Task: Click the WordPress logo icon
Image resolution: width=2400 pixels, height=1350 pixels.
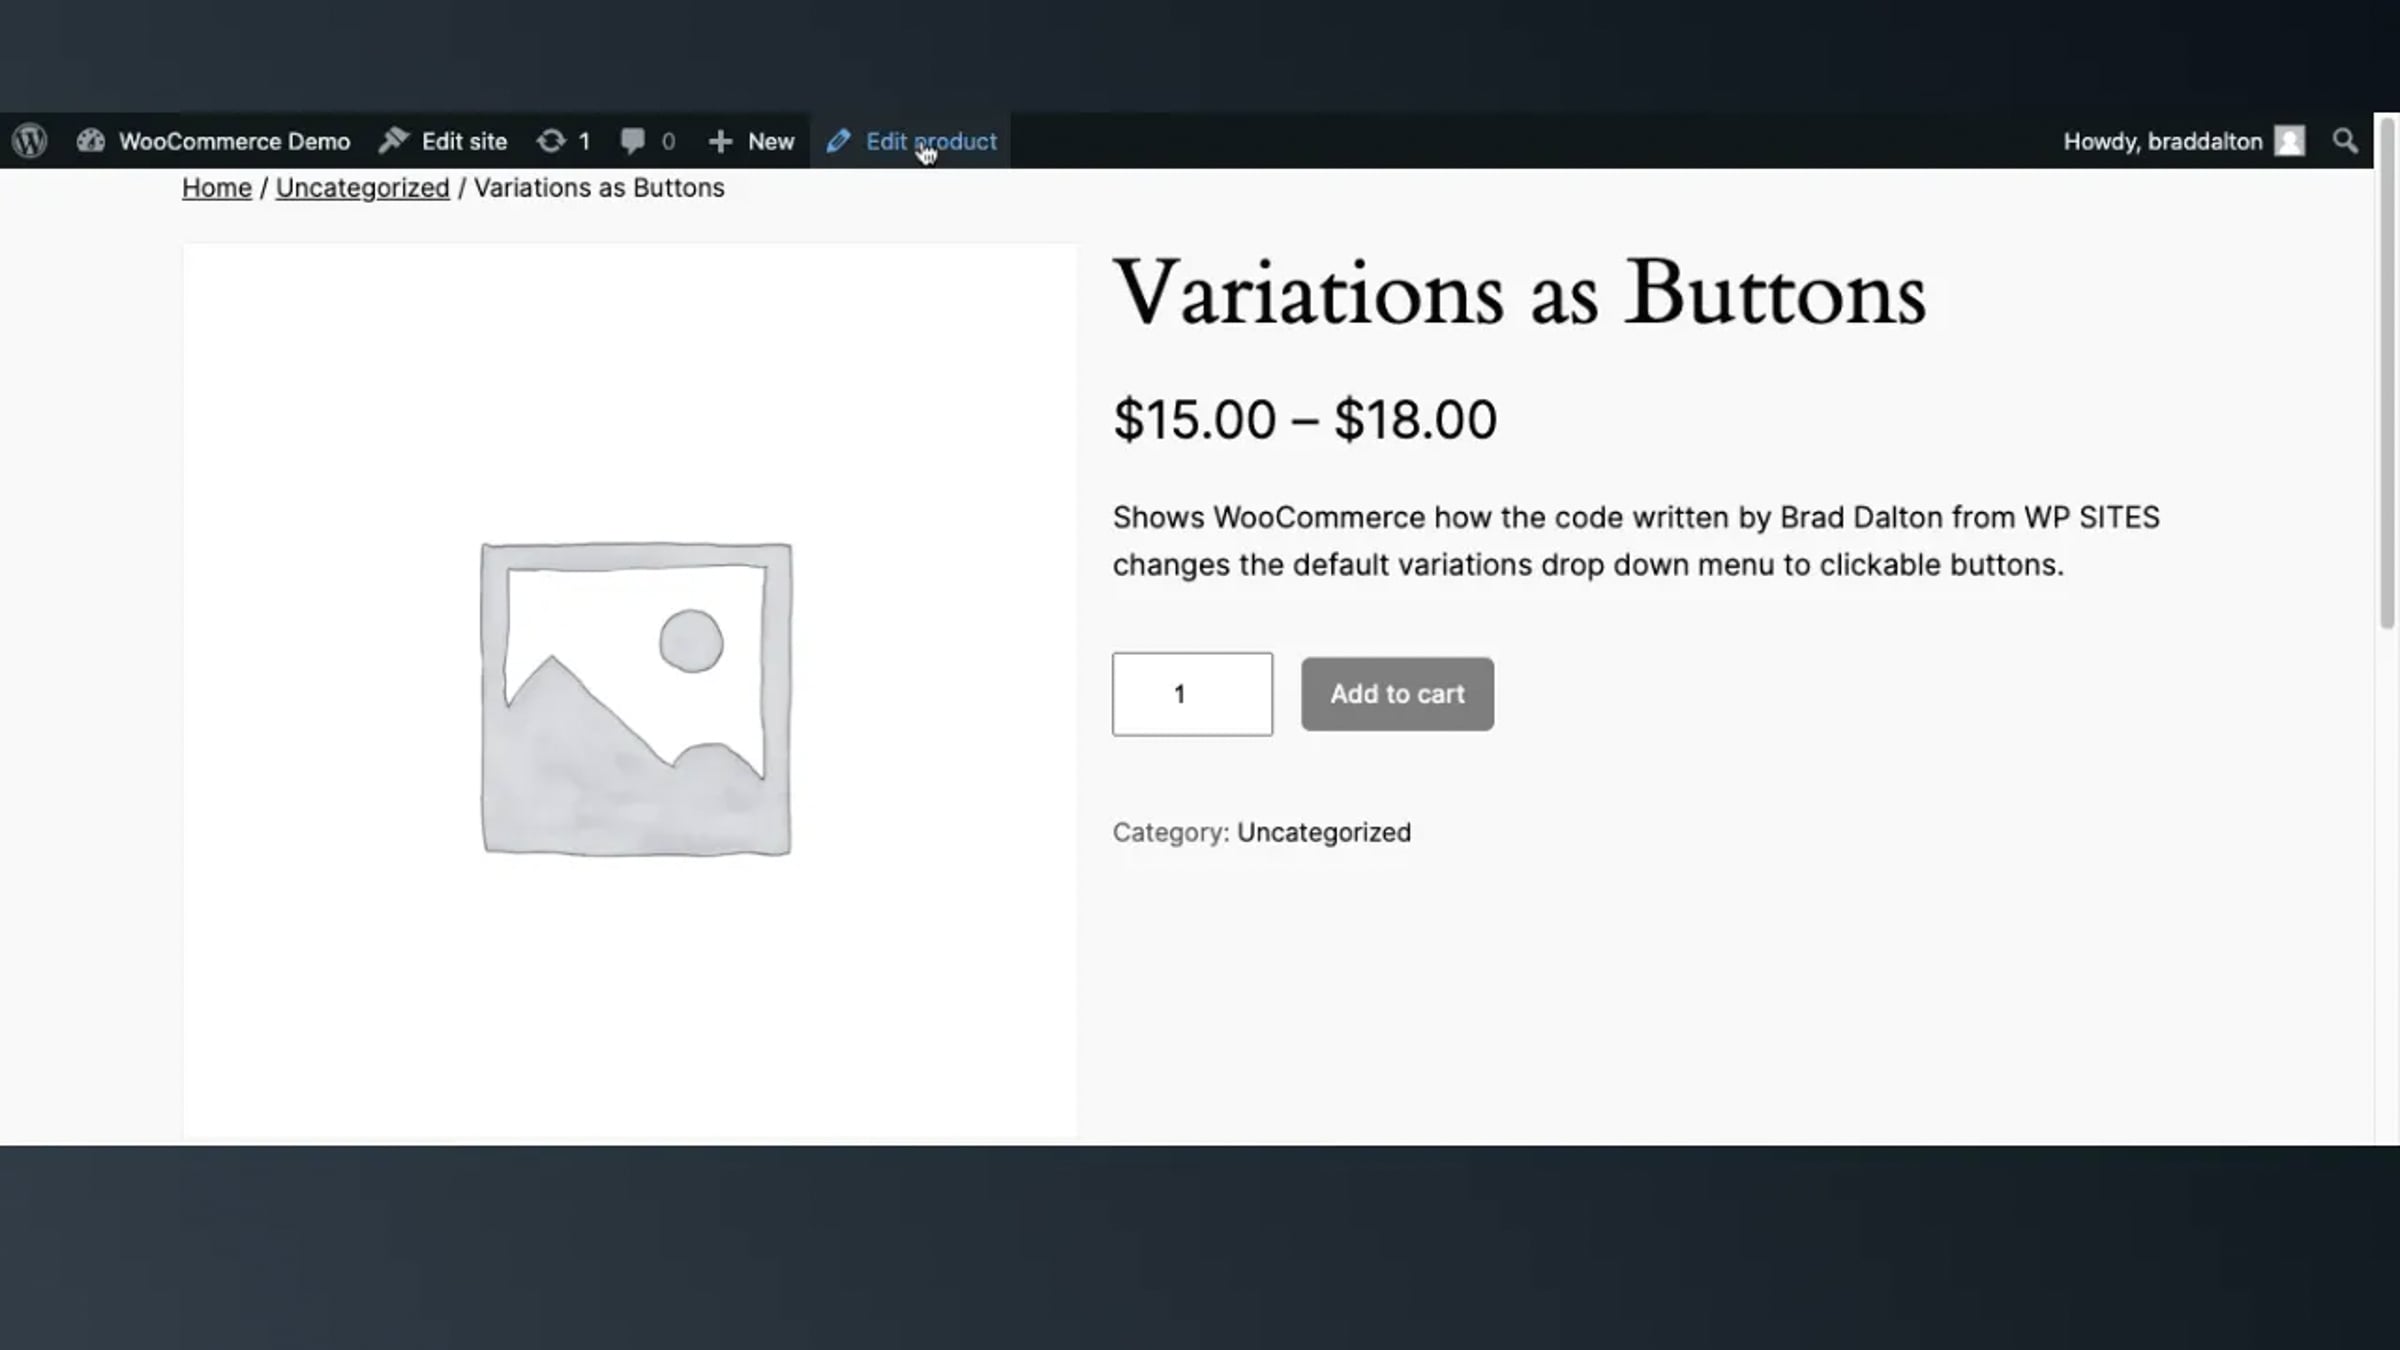Action: coord(30,141)
